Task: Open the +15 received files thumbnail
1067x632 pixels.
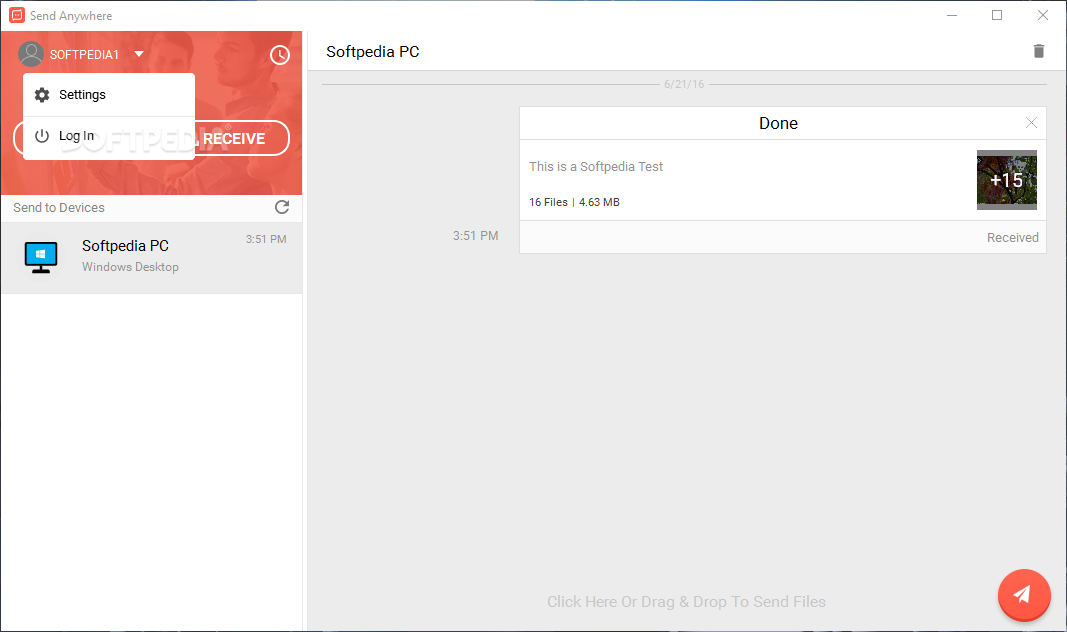Action: click(x=1006, y=180)
